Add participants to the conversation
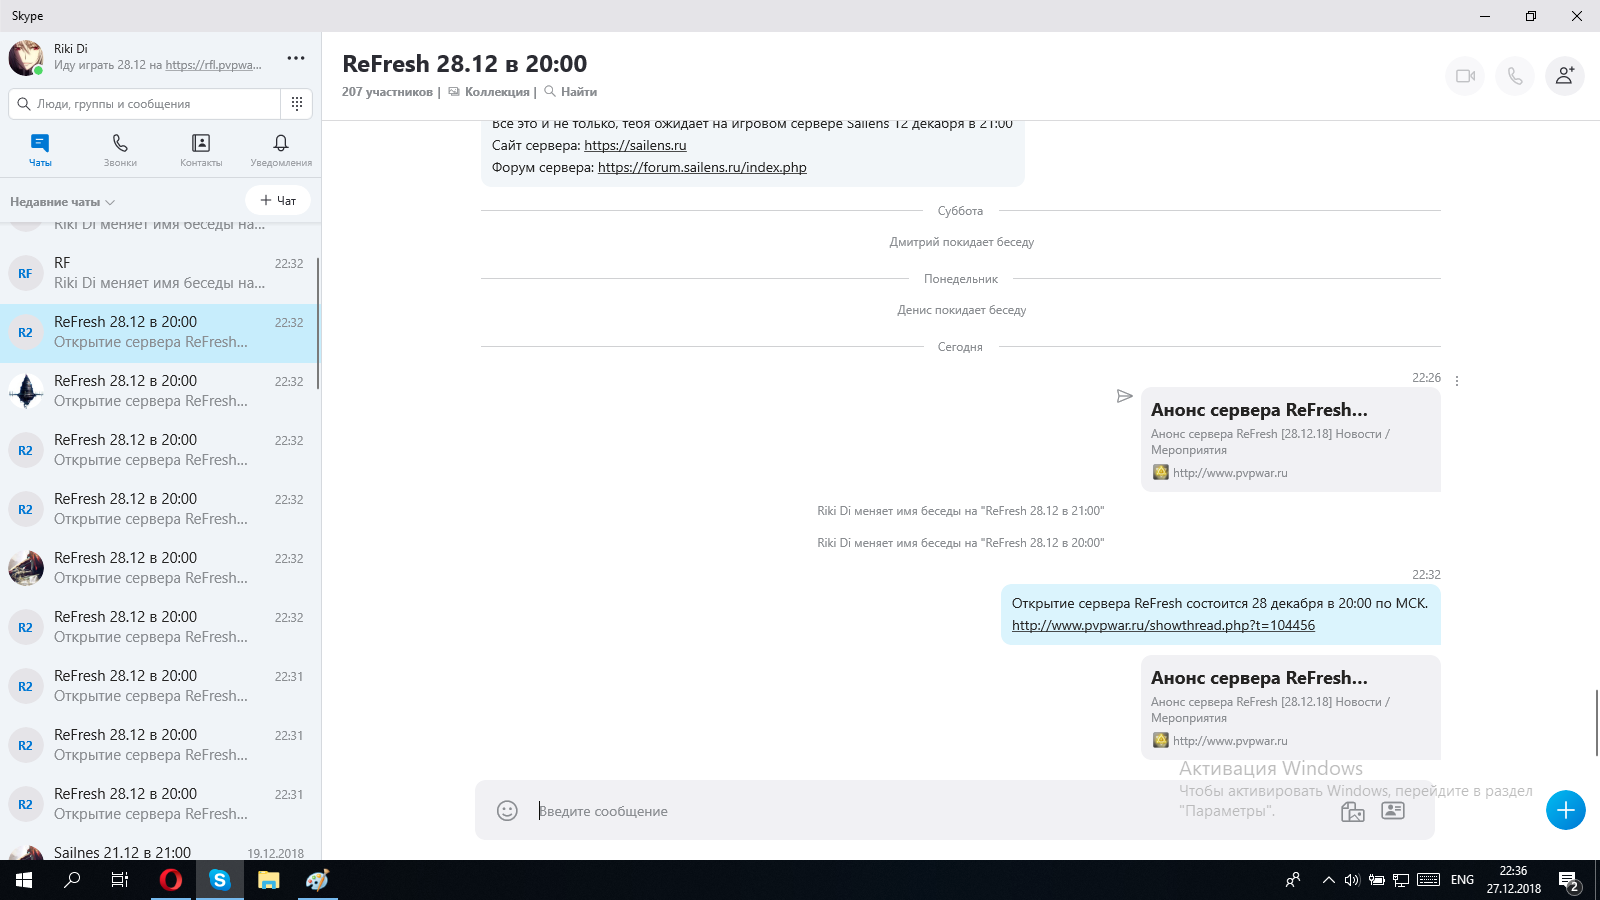Screen dimensions: 1600x900 pos(1565,76)
